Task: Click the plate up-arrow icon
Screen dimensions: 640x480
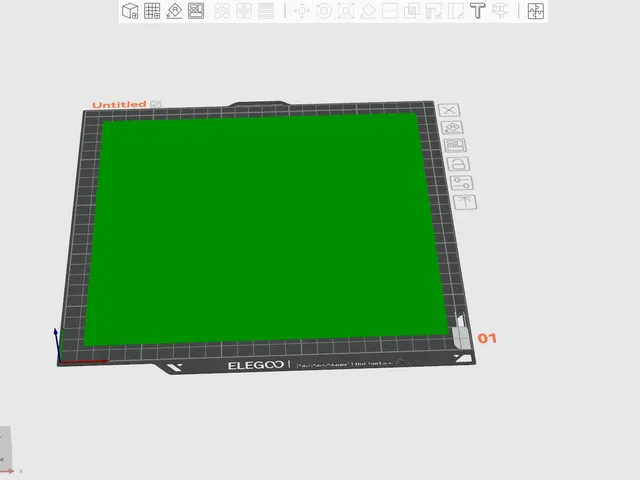Action: coord(465,202)
